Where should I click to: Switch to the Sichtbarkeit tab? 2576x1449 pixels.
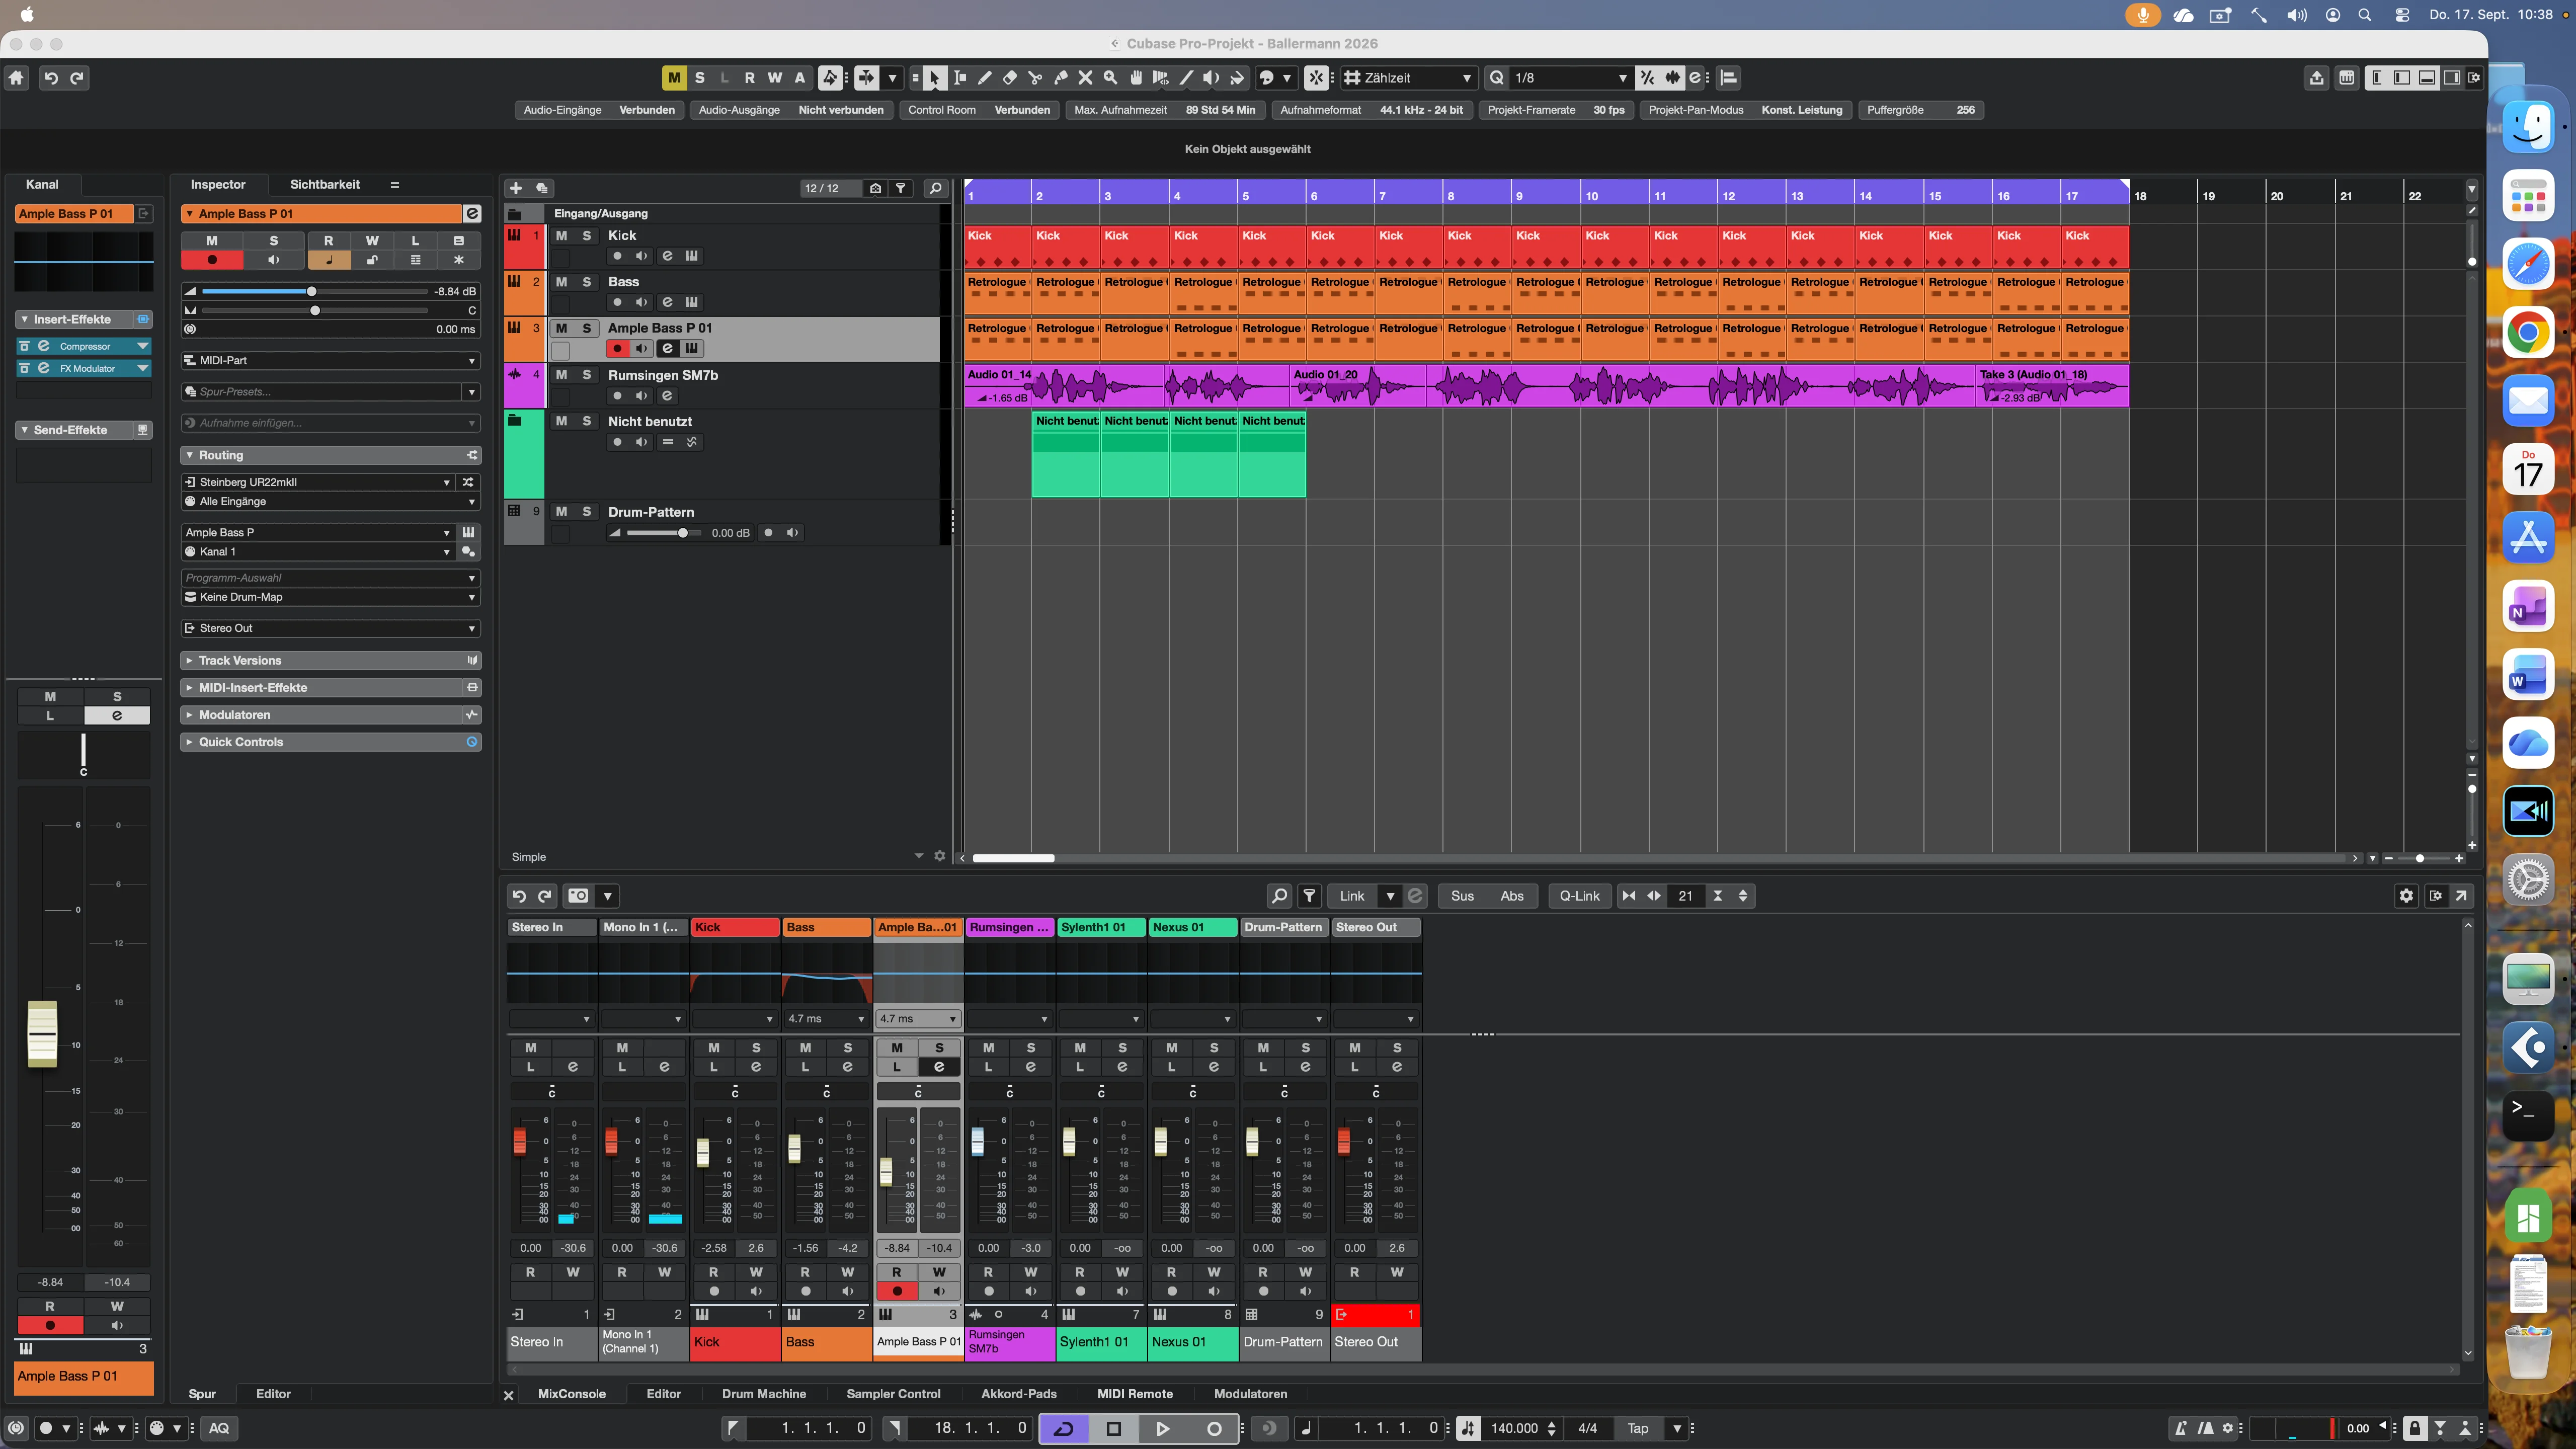click(x=324, y=184)
